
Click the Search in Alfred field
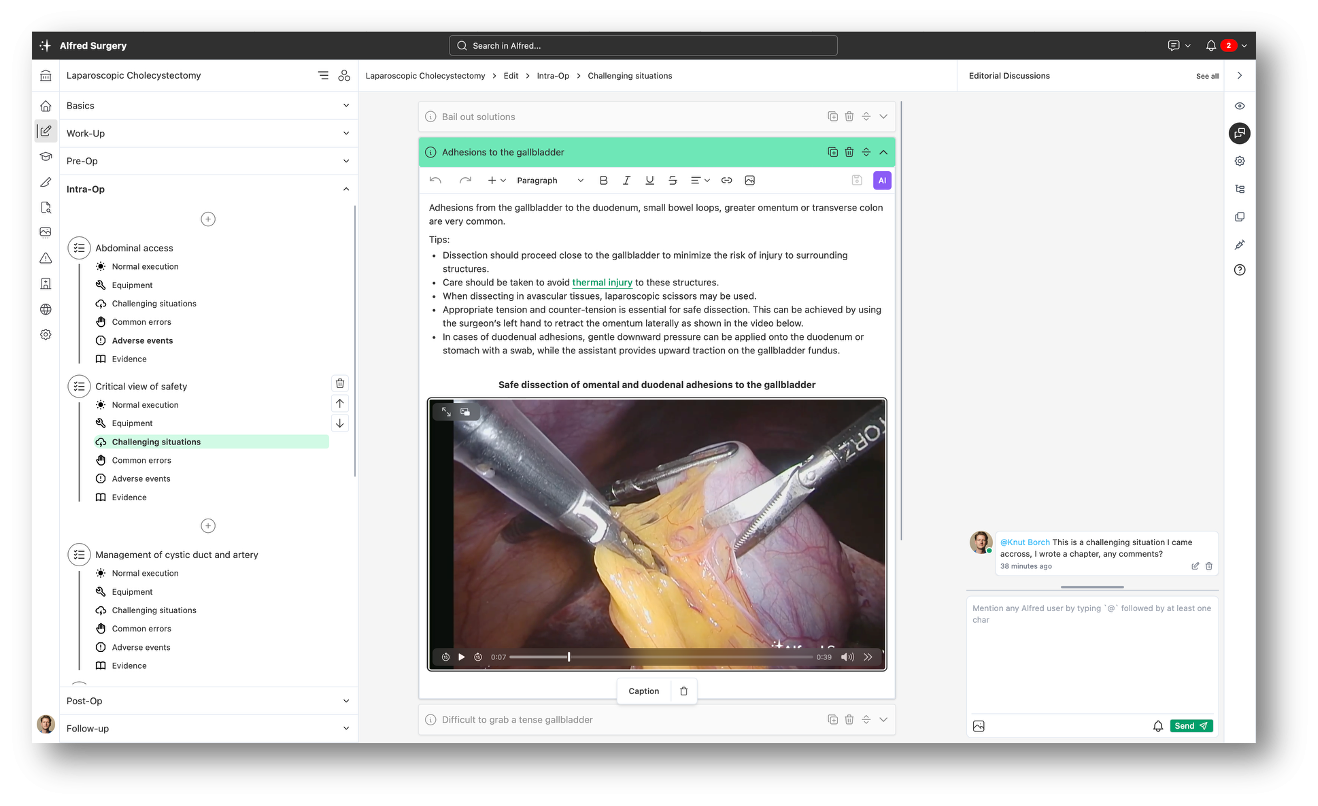pos(643,46)
